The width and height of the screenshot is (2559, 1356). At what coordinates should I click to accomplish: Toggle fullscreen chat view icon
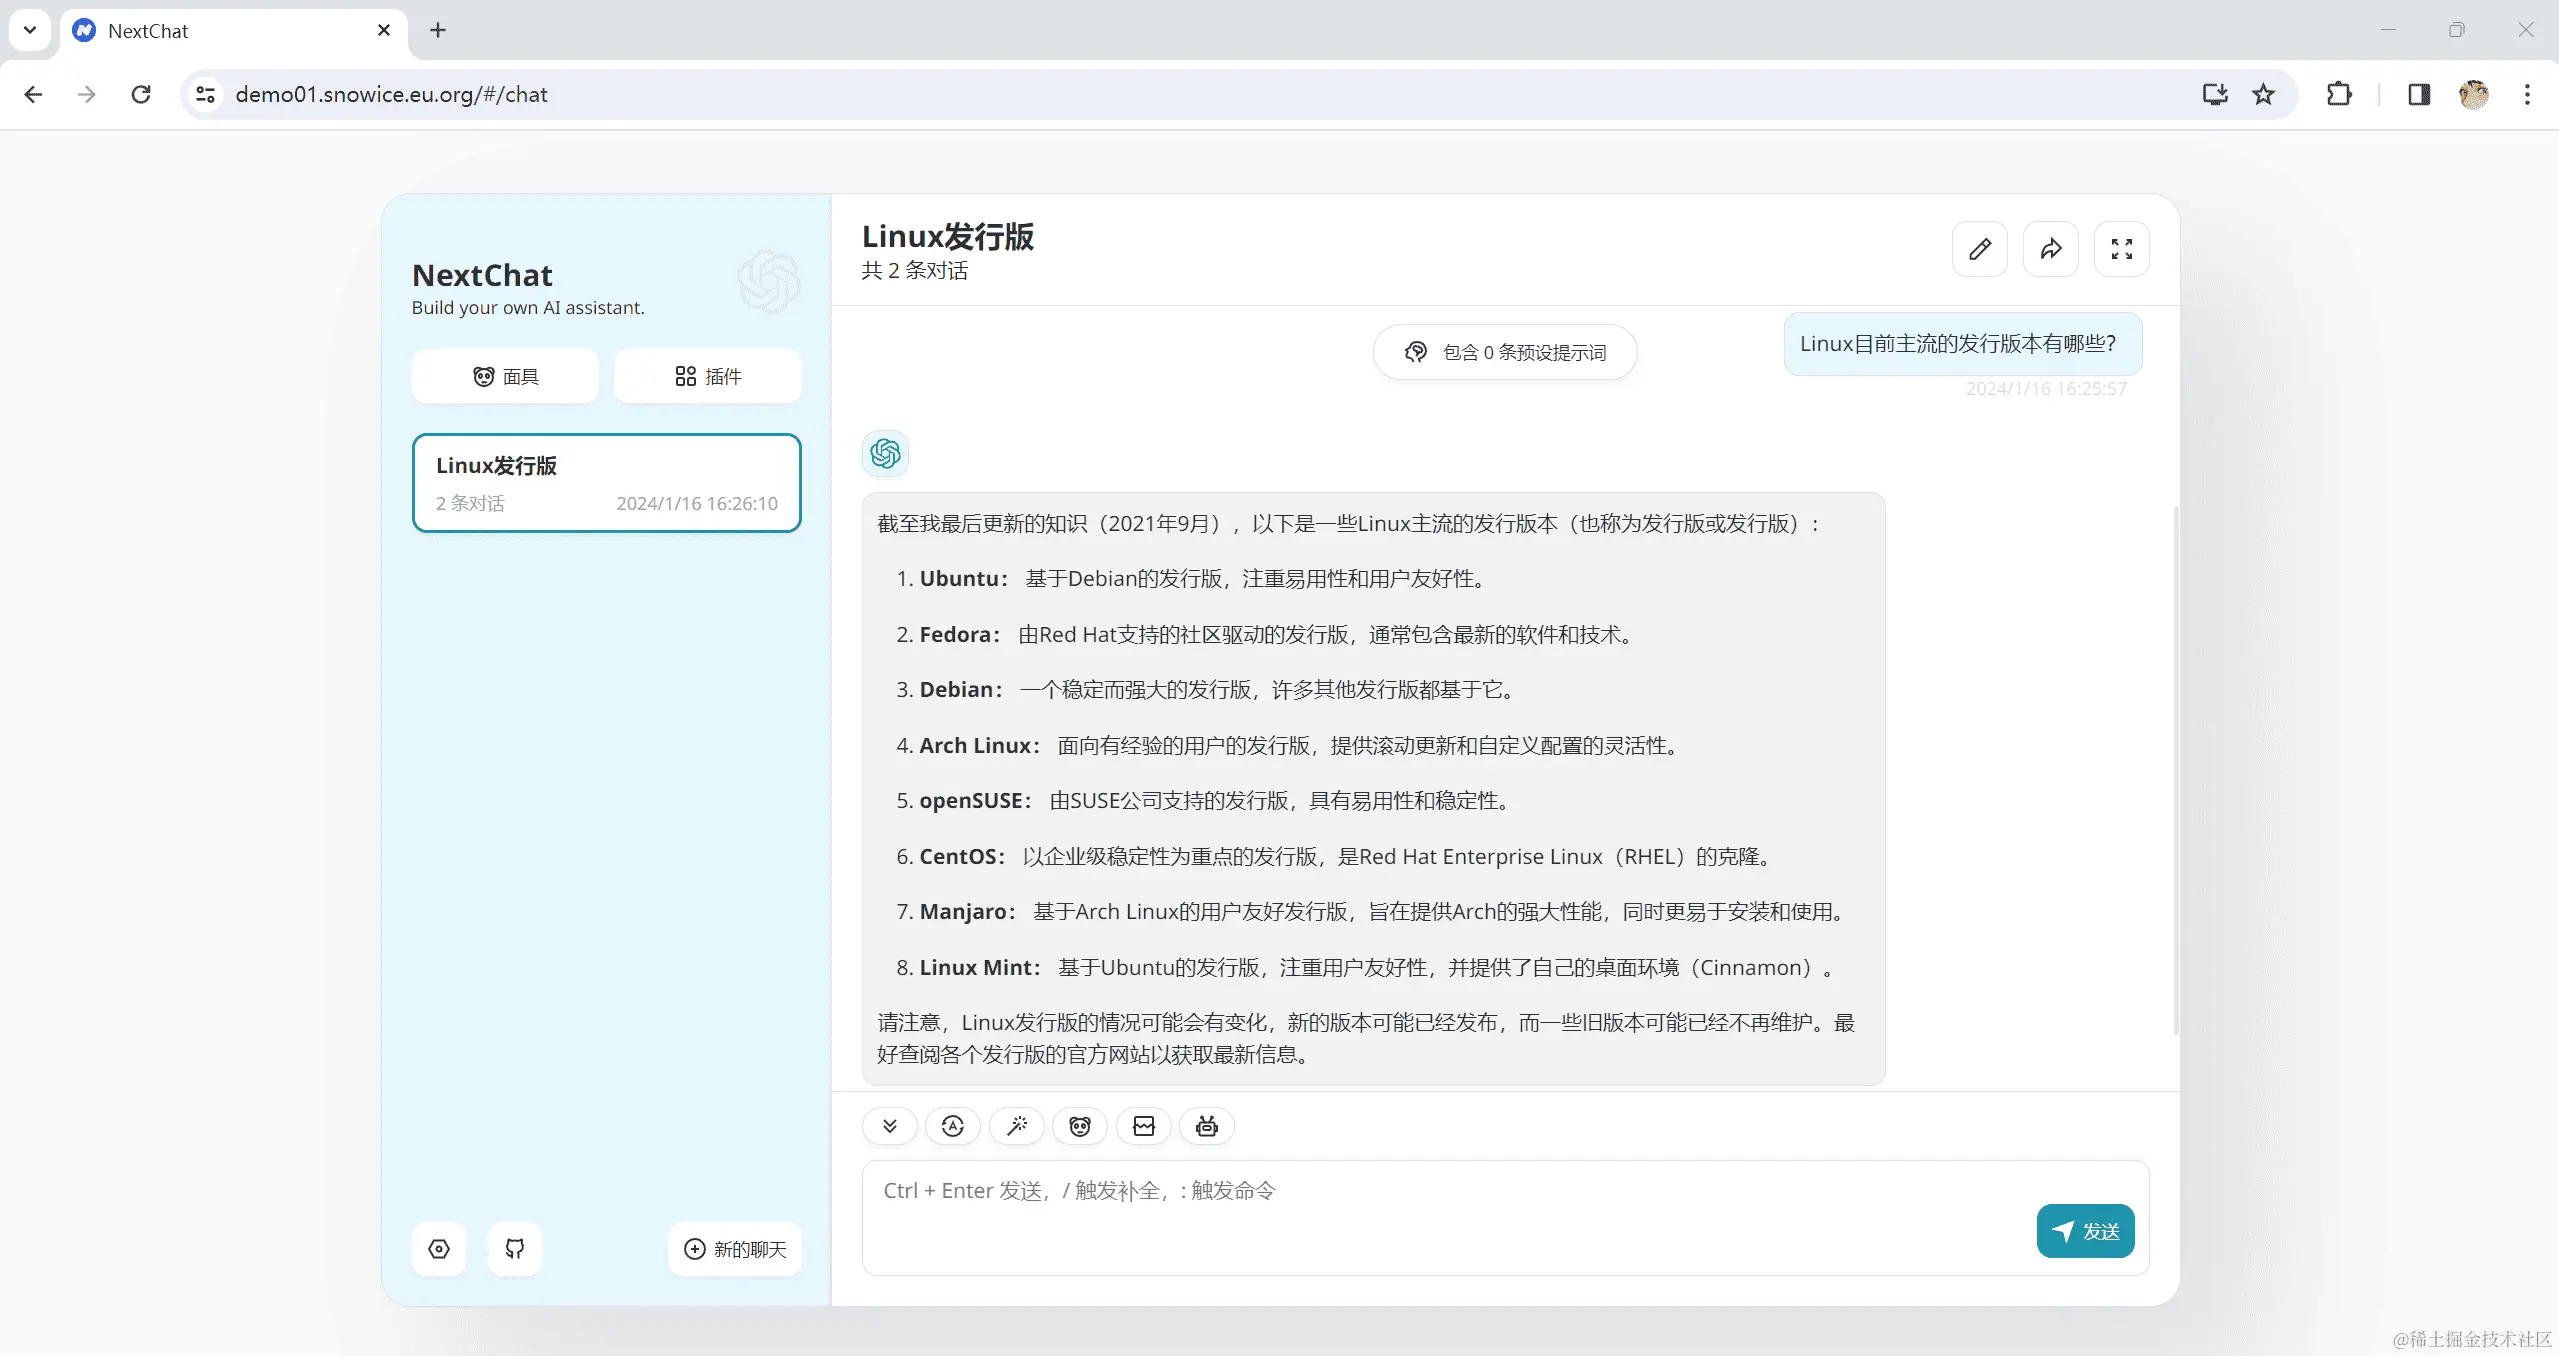tap(2121, 249)
